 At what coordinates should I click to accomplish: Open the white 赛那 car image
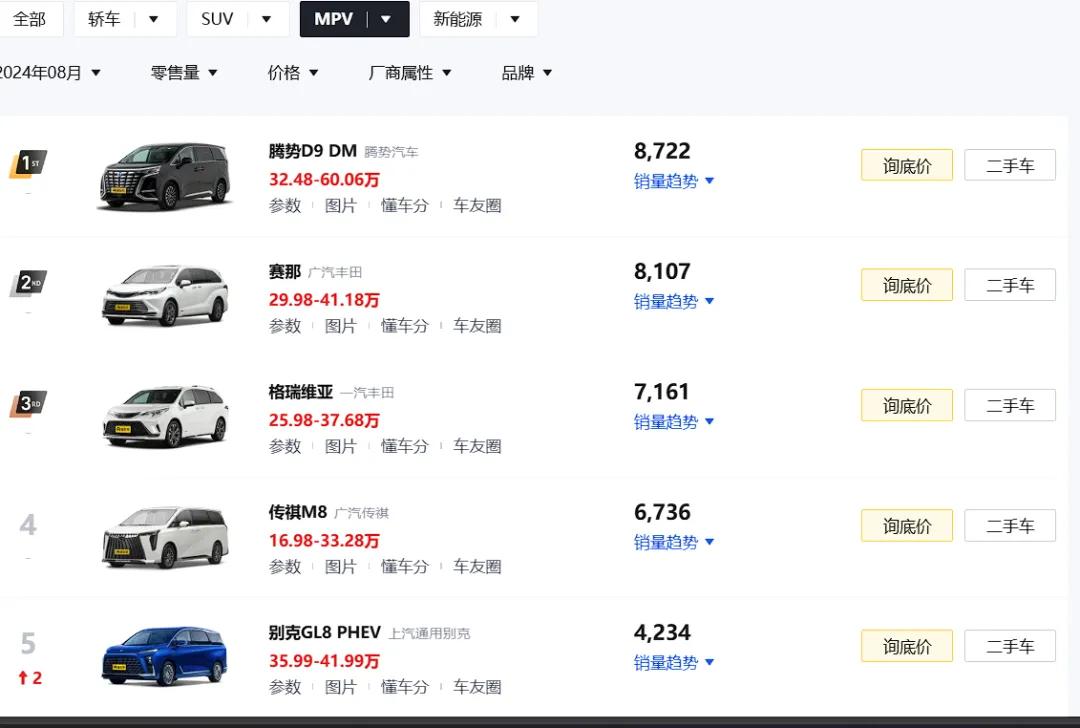click(x=164, y=295)
